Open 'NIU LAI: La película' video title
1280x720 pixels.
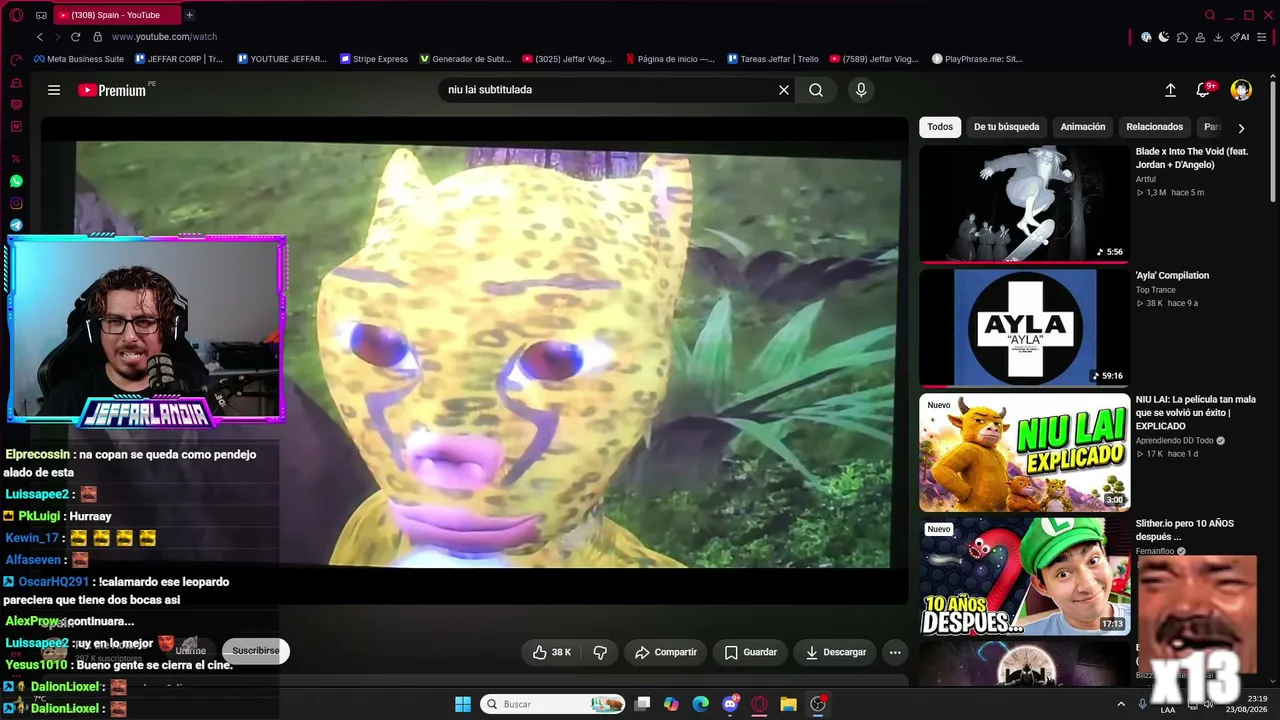1196,412
